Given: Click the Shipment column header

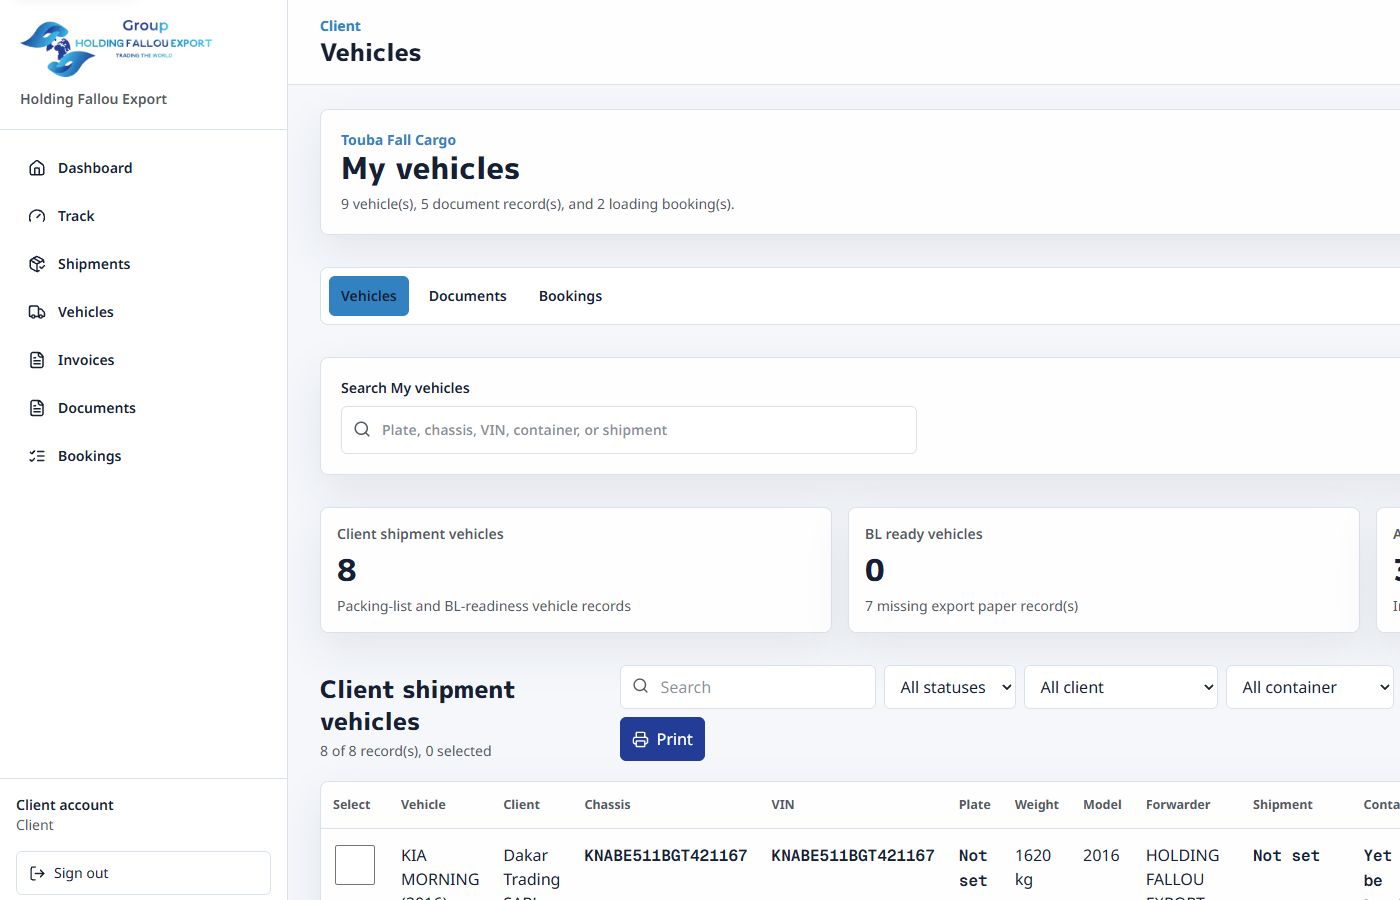Looking at the screenshot, I should point(1282,805).
